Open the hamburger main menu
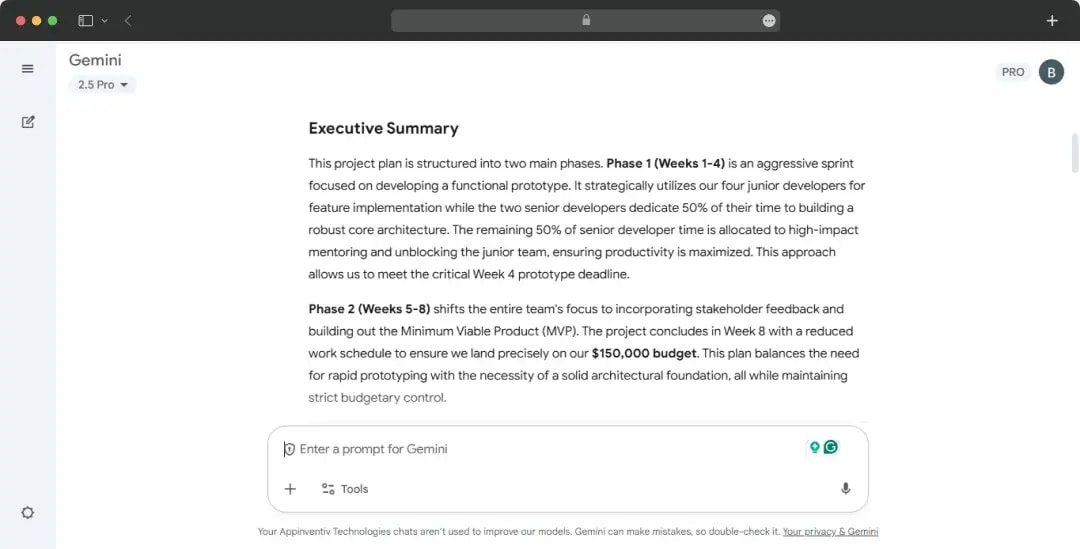Image resolution: width=1080 pixels, height=549 pixels. coord(27,69)
